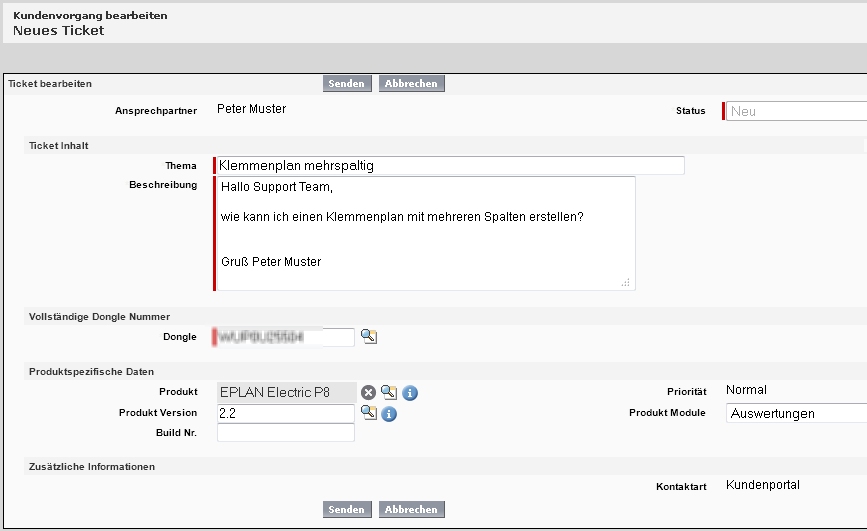
Task: Click the EPLAN Electric P8 product field
Action: pyautogui.click(x=285, y=393)
